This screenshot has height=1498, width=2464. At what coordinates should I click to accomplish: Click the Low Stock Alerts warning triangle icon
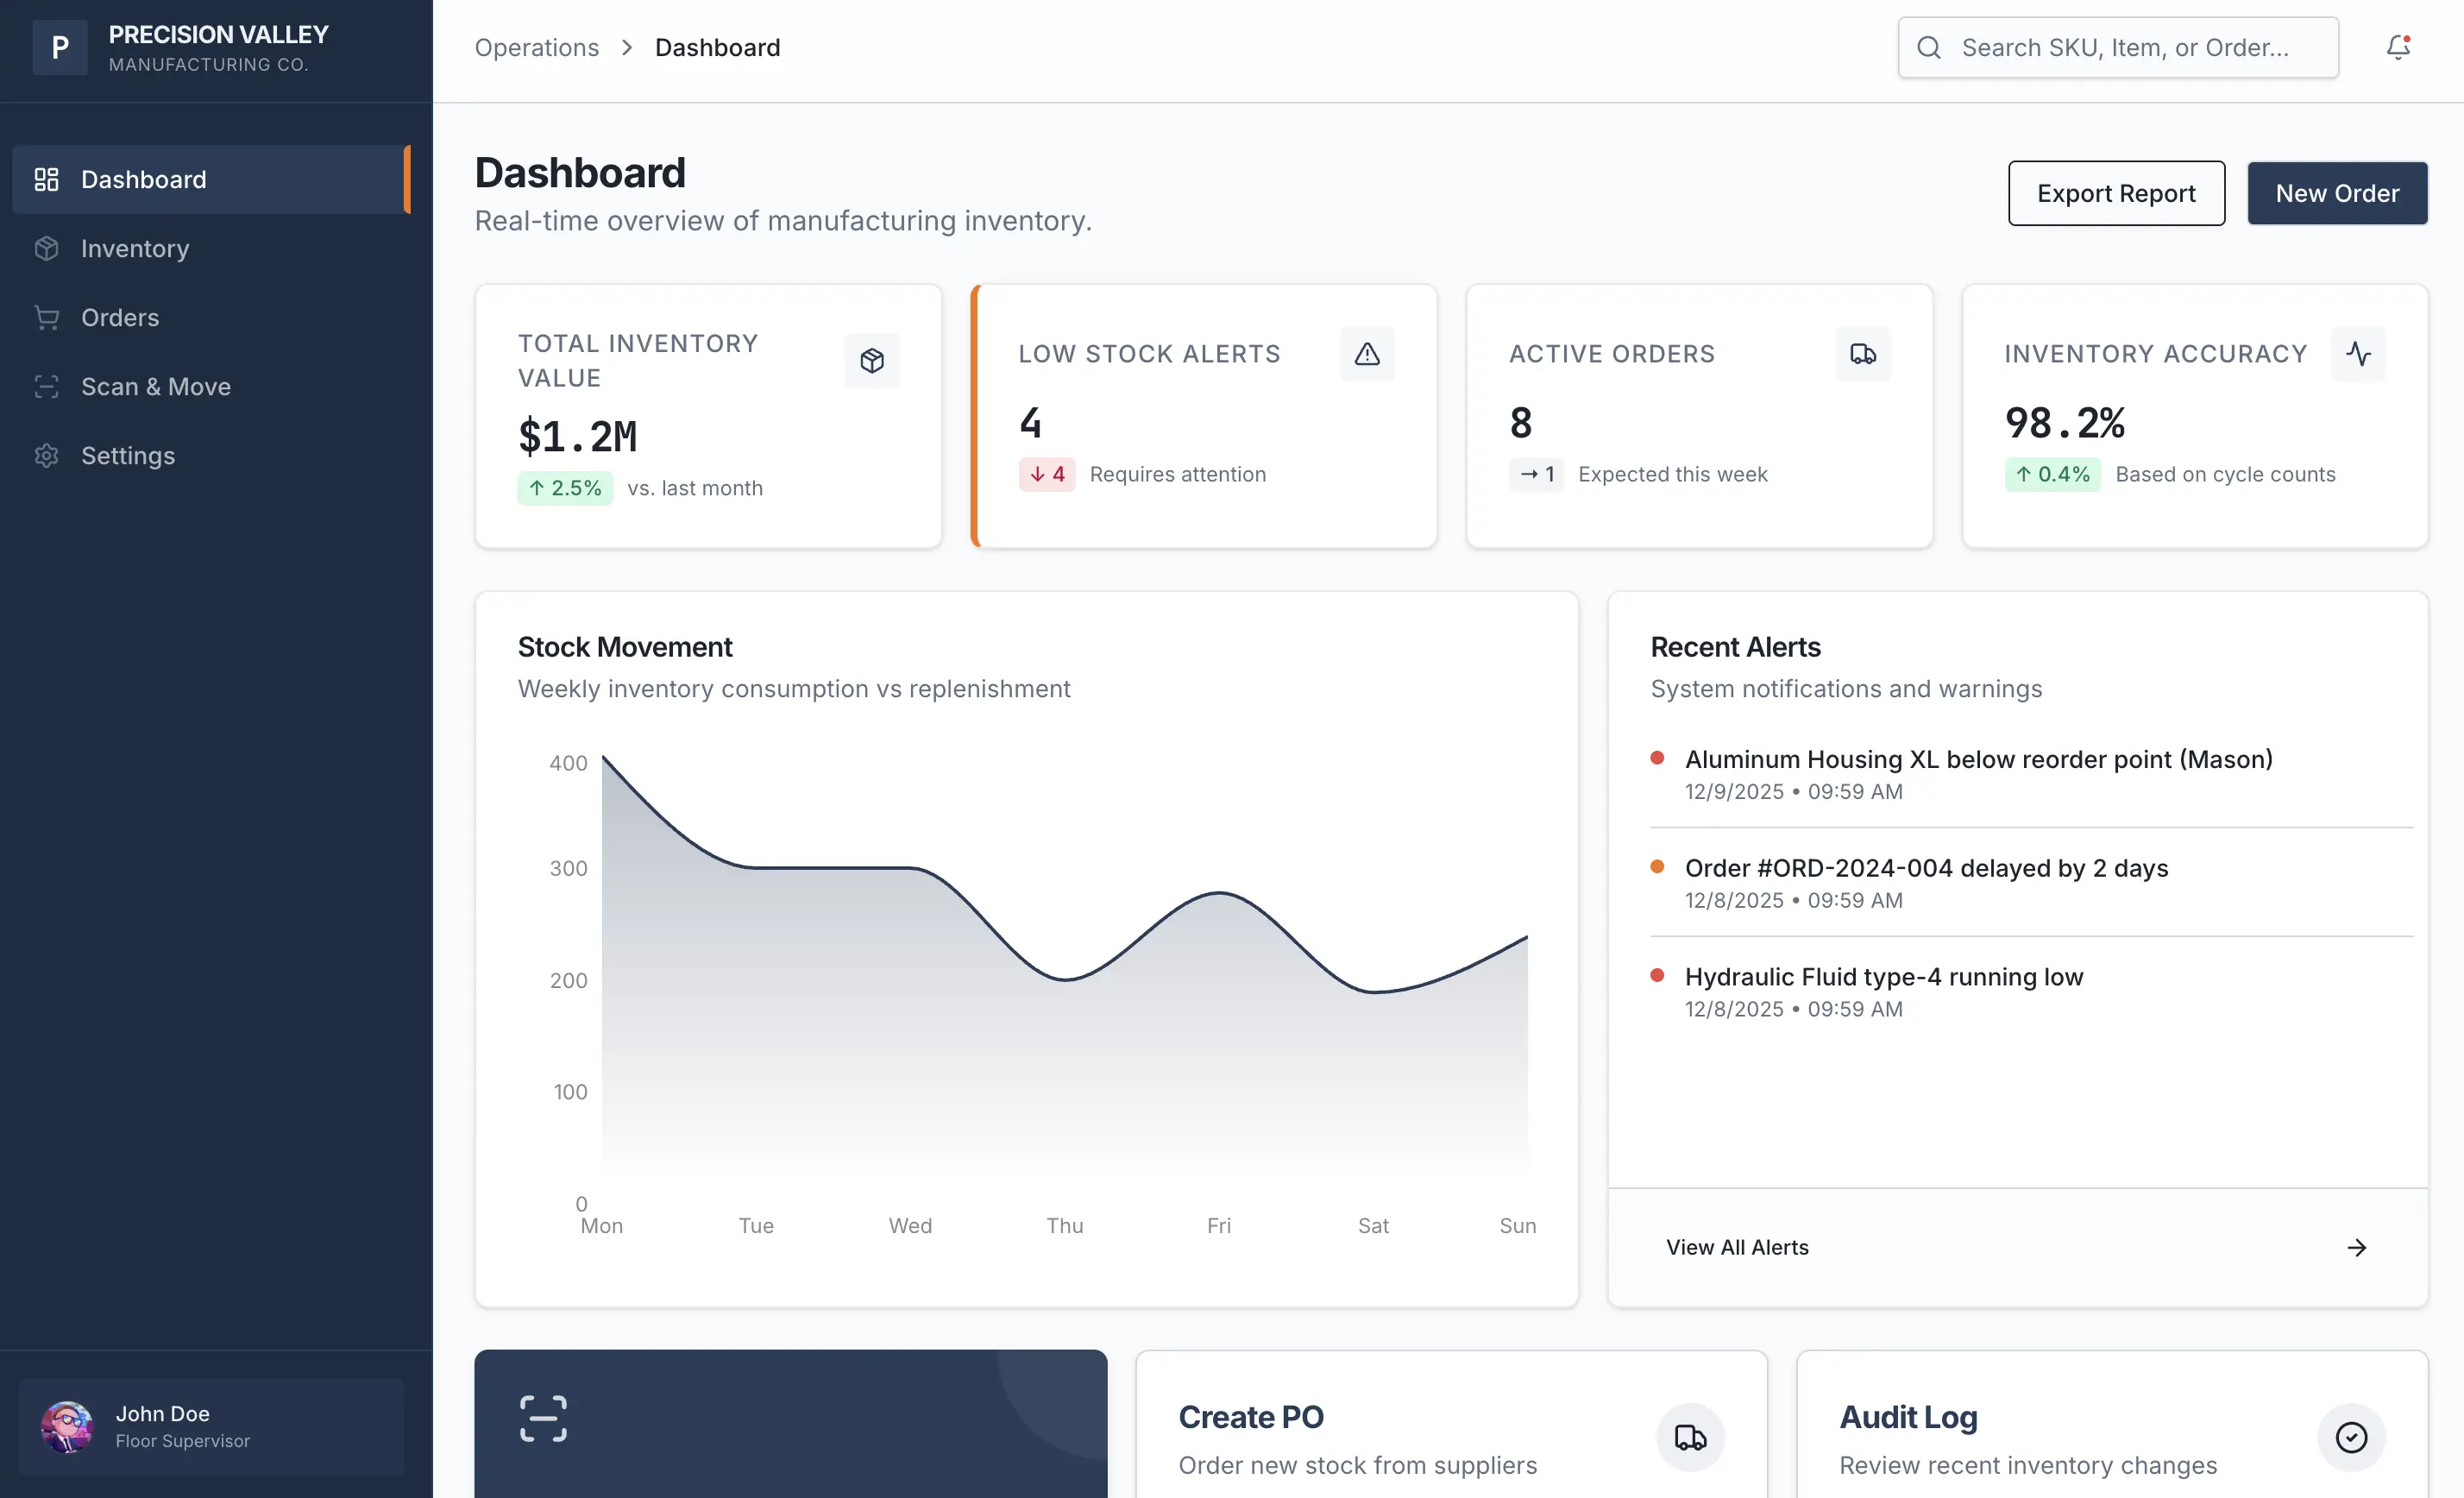[x=1367, y=354]
